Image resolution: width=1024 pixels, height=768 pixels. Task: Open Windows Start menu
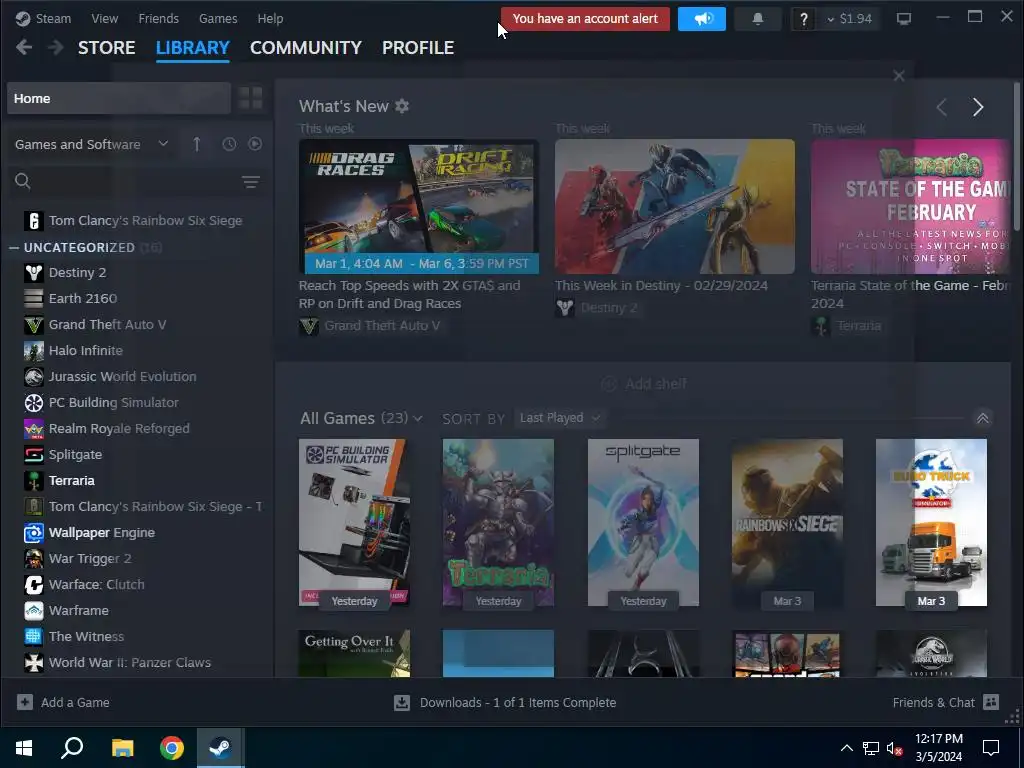tap(24, 748)
